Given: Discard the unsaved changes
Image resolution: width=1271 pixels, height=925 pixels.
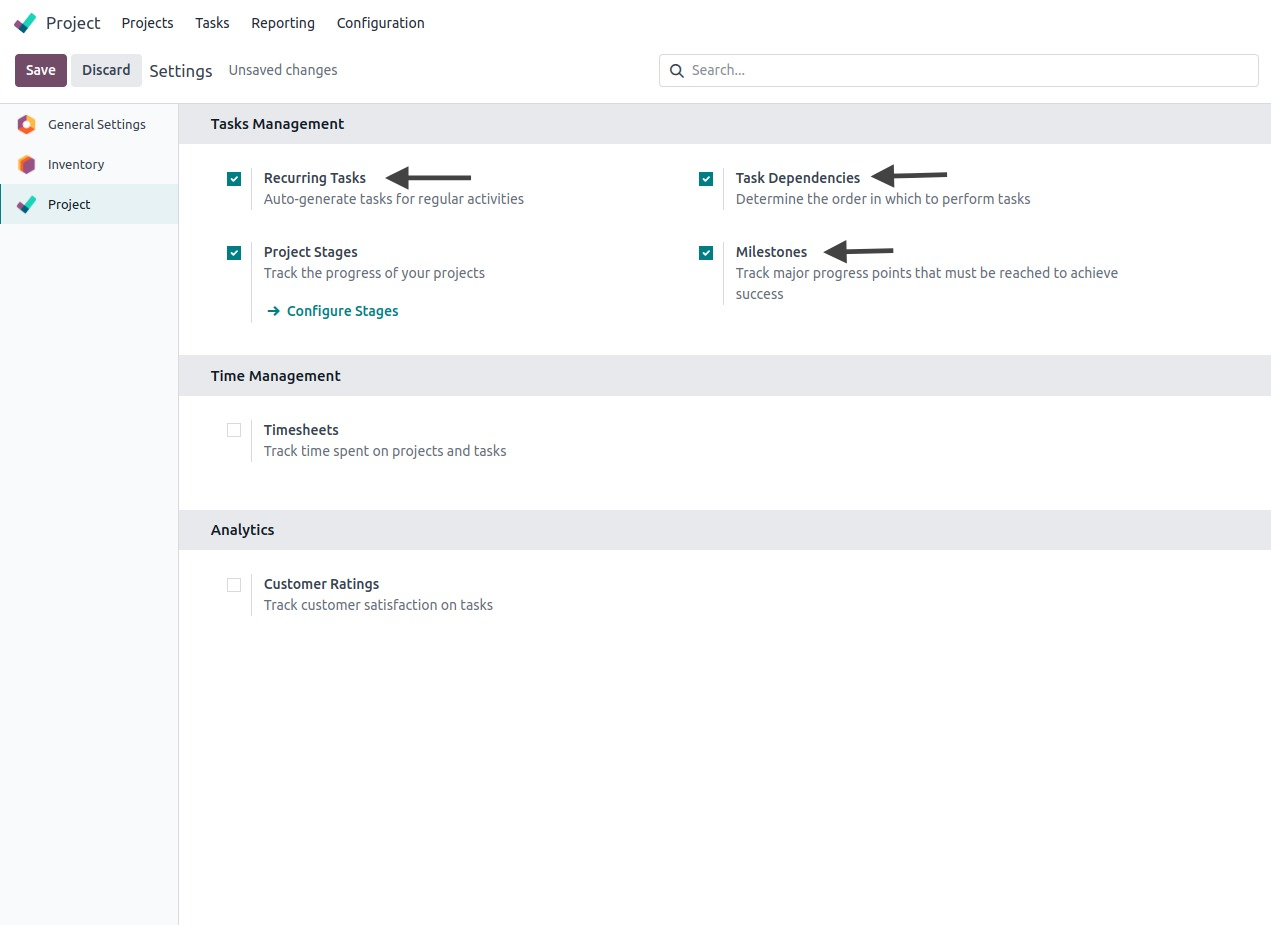Looking at the screenshot, I should (x=106, y=70).
